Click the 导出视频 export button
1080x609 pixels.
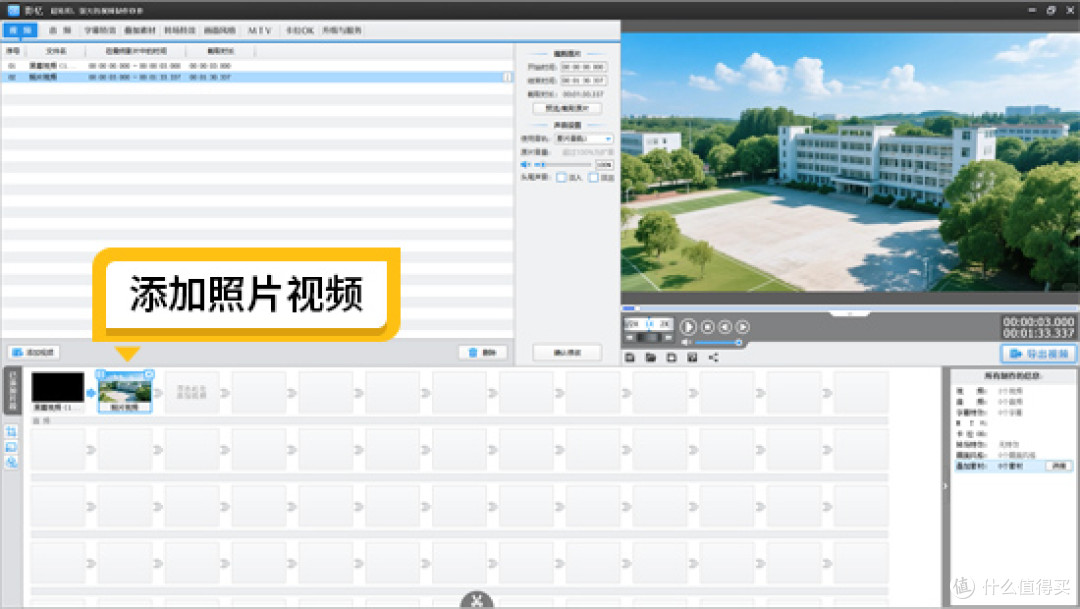(1039, 353)
